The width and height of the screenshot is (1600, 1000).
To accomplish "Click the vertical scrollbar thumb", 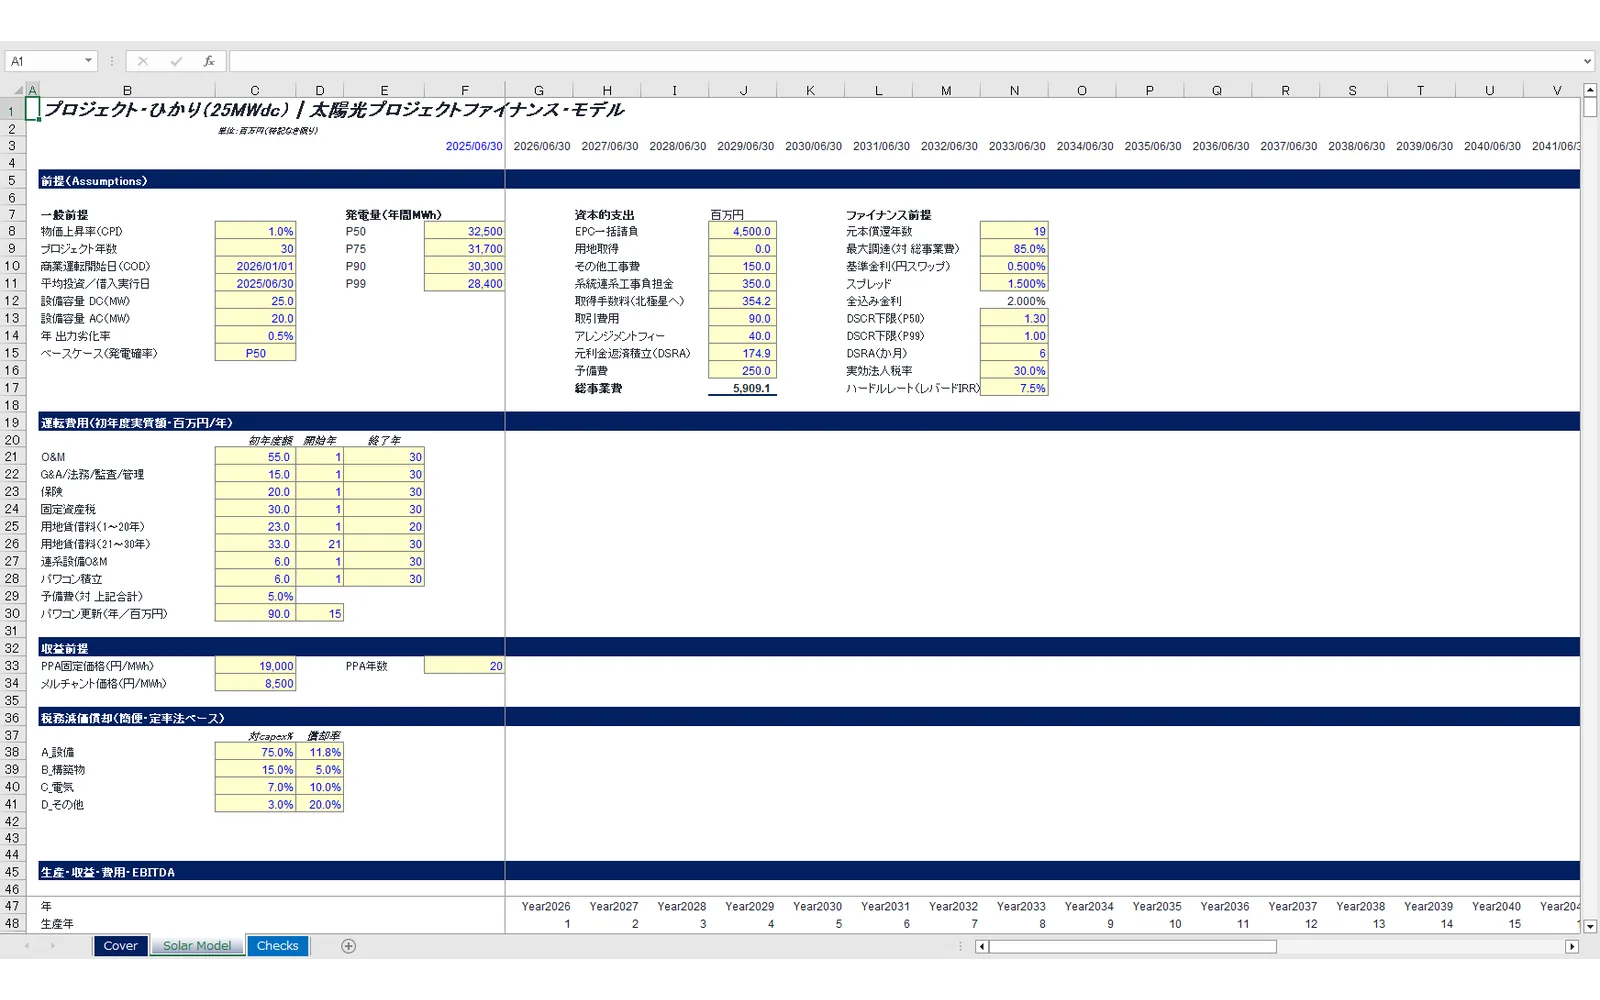I will 1590,109.
